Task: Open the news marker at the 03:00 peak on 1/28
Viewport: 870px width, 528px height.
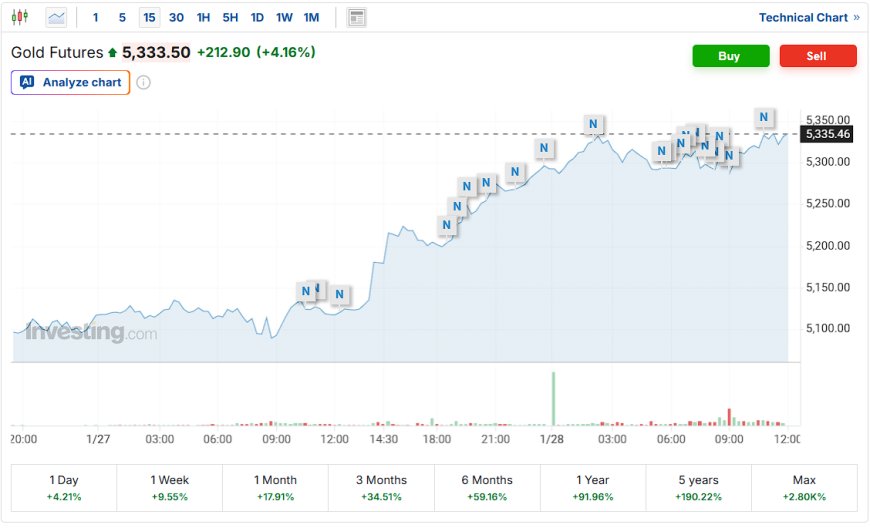Action: tap(593, 124)
